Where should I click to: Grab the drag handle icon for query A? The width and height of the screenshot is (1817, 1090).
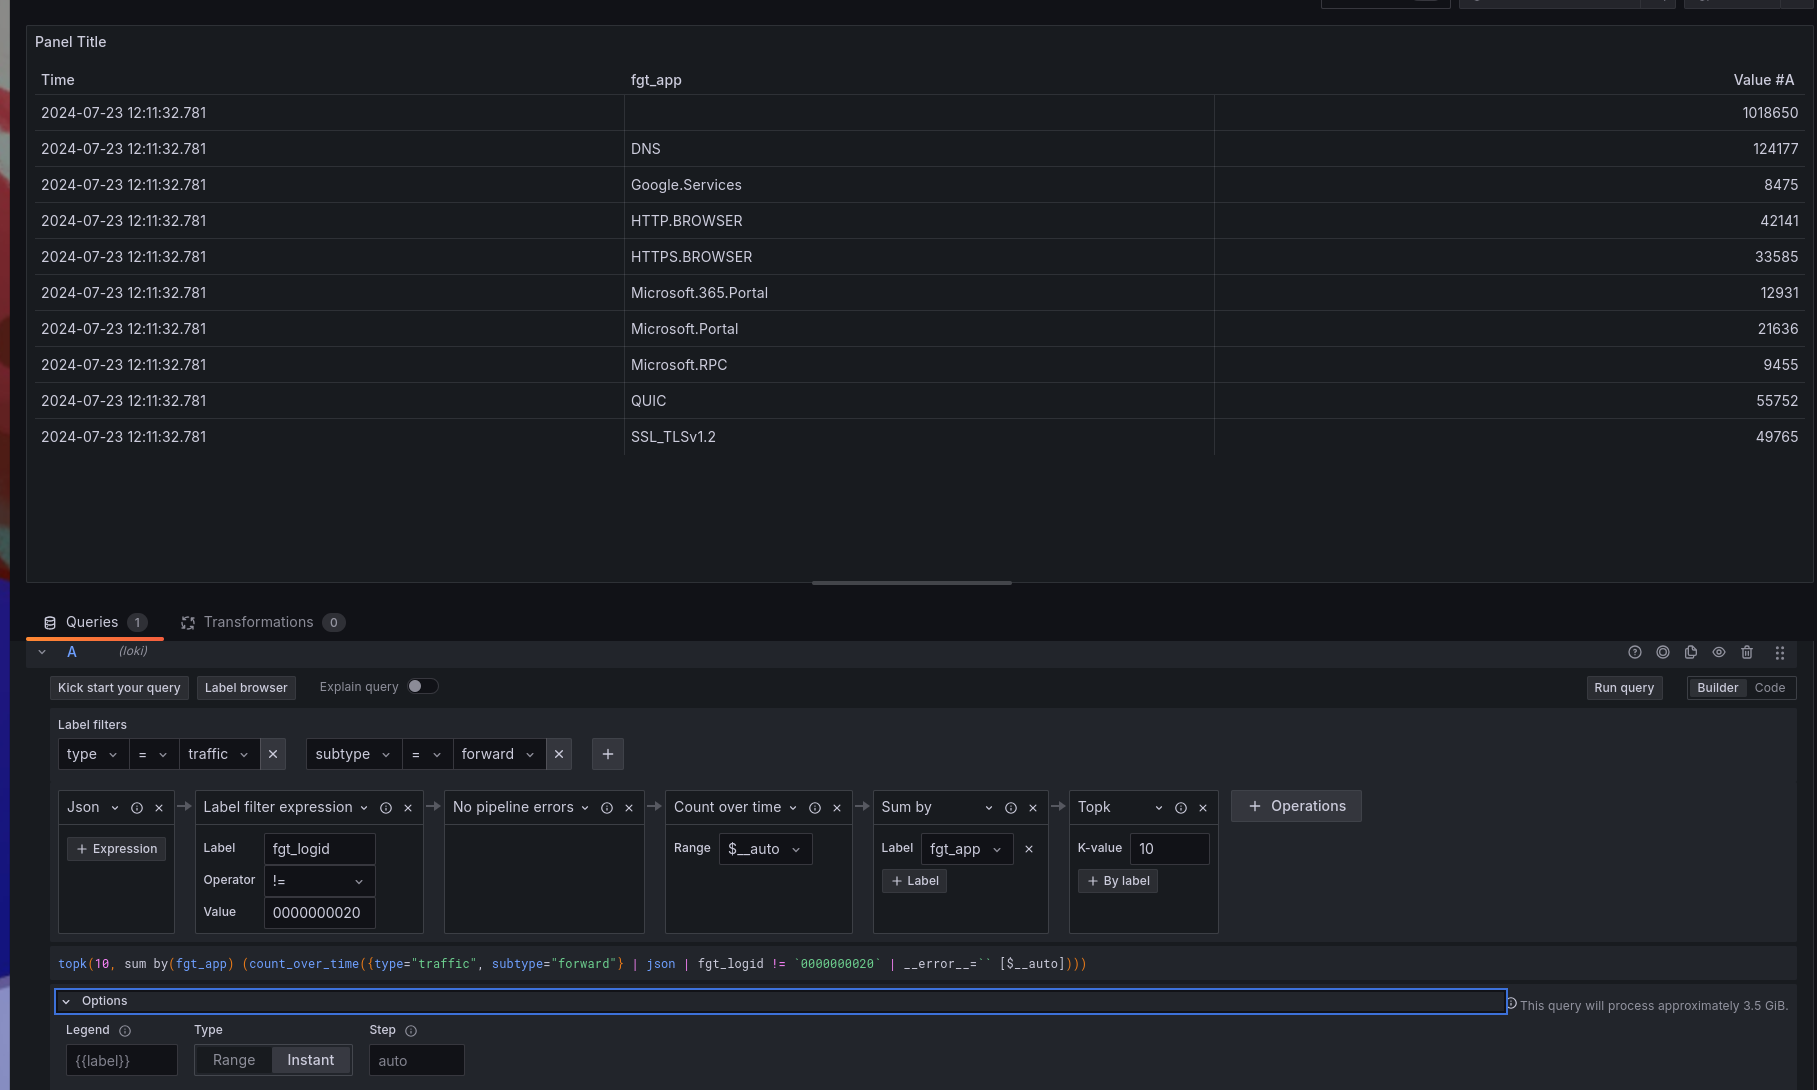1779,652
